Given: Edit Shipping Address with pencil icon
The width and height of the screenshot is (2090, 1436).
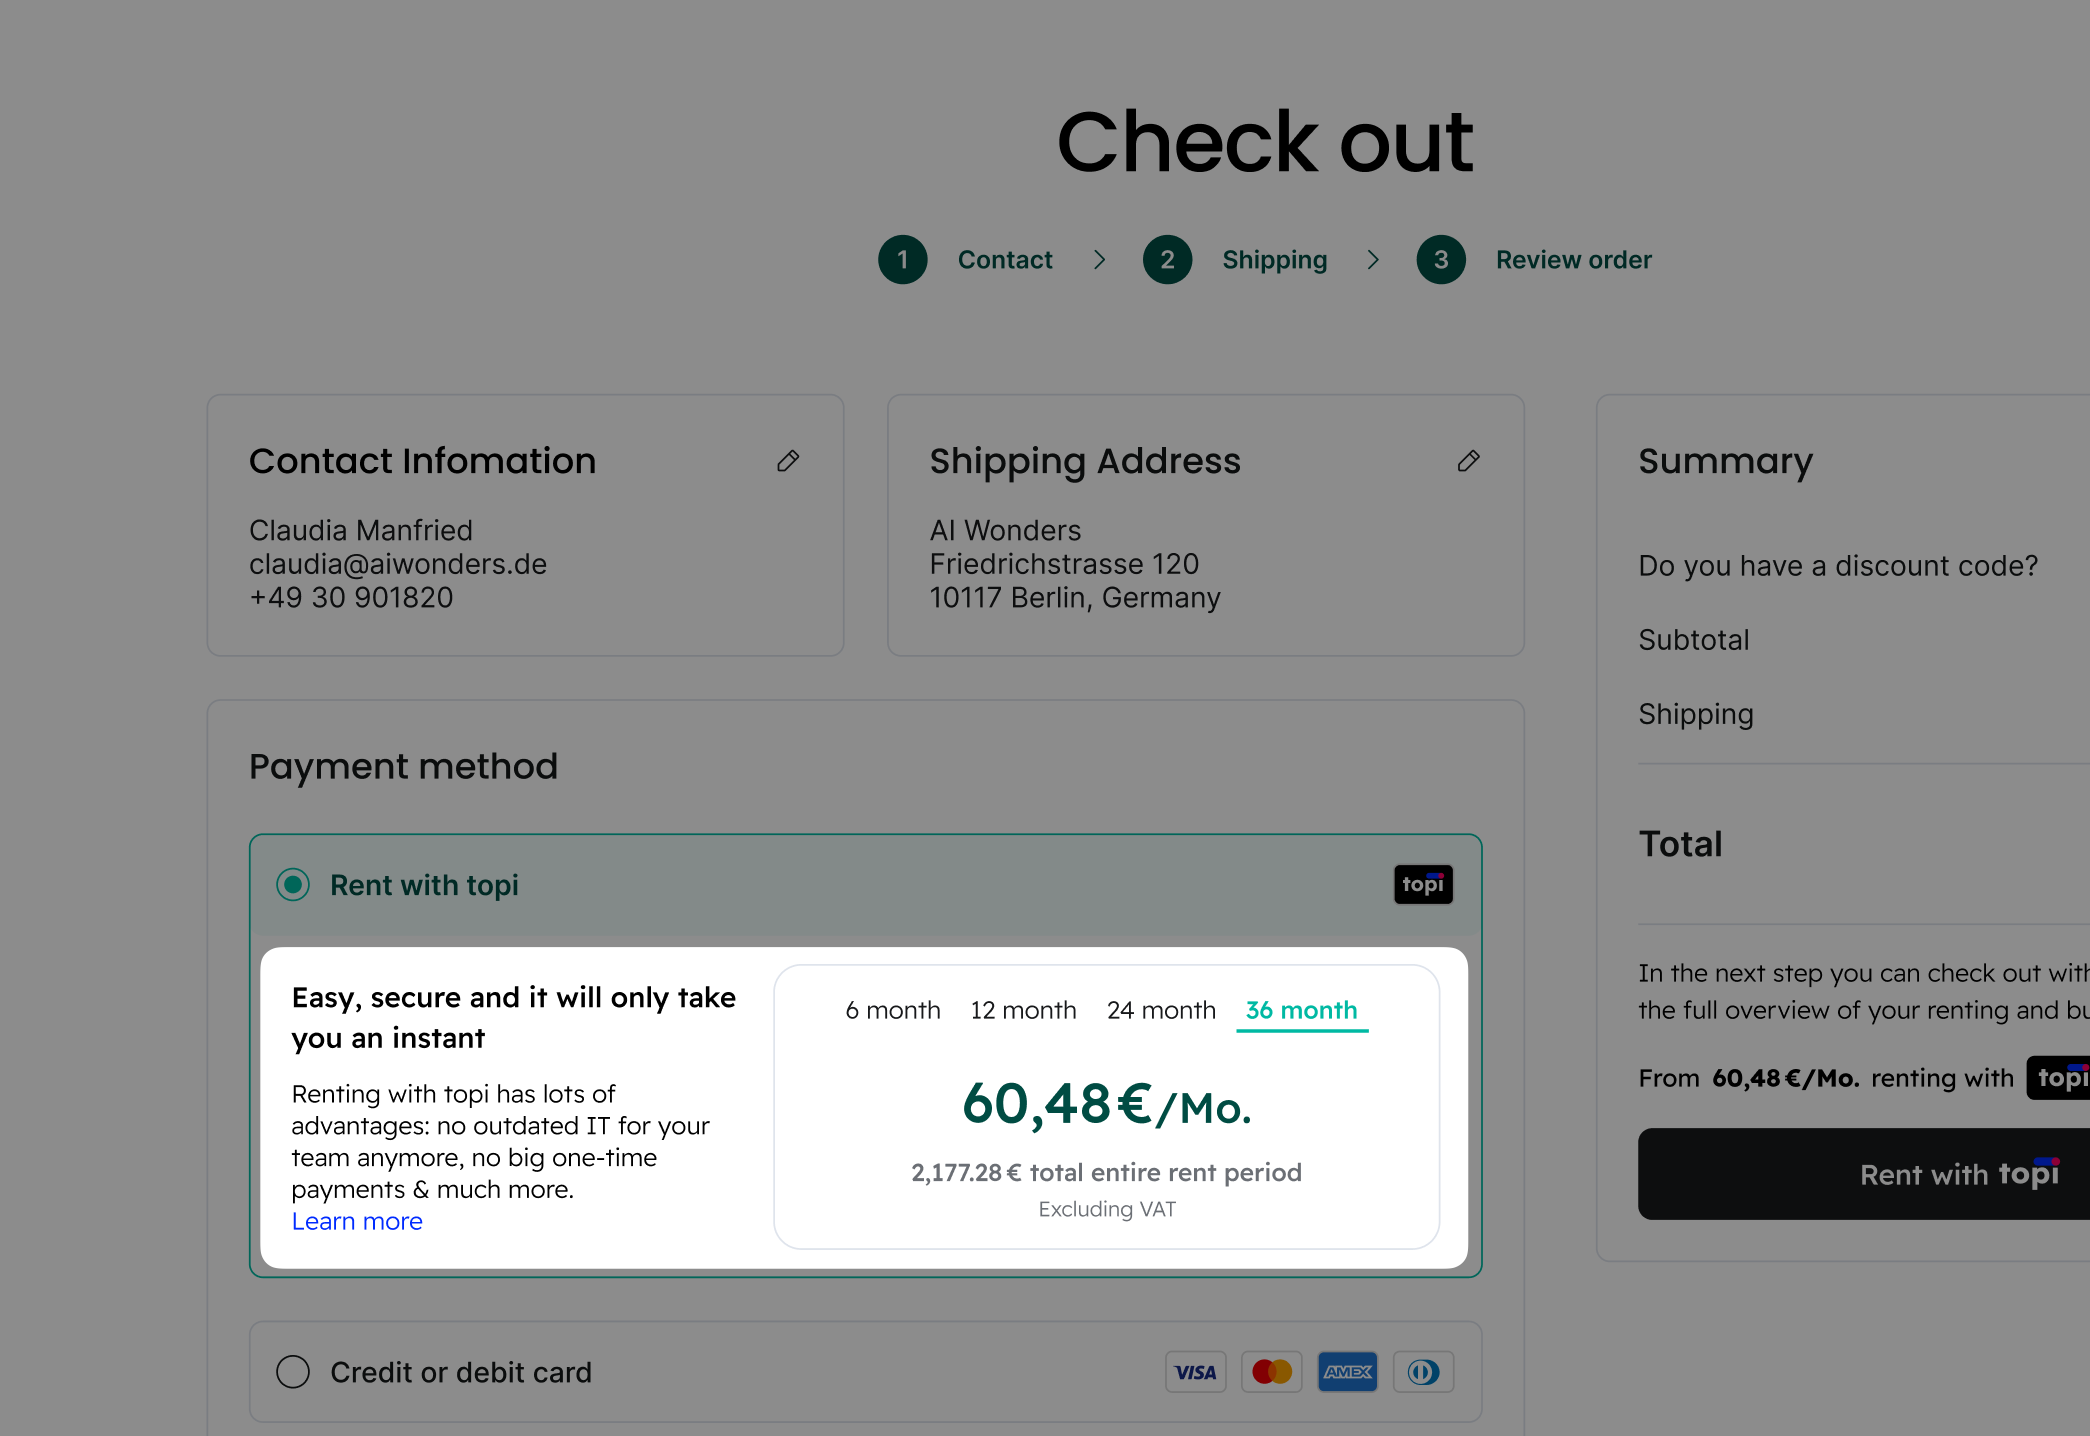Looking at the screenshot, I should [1468, 461].
